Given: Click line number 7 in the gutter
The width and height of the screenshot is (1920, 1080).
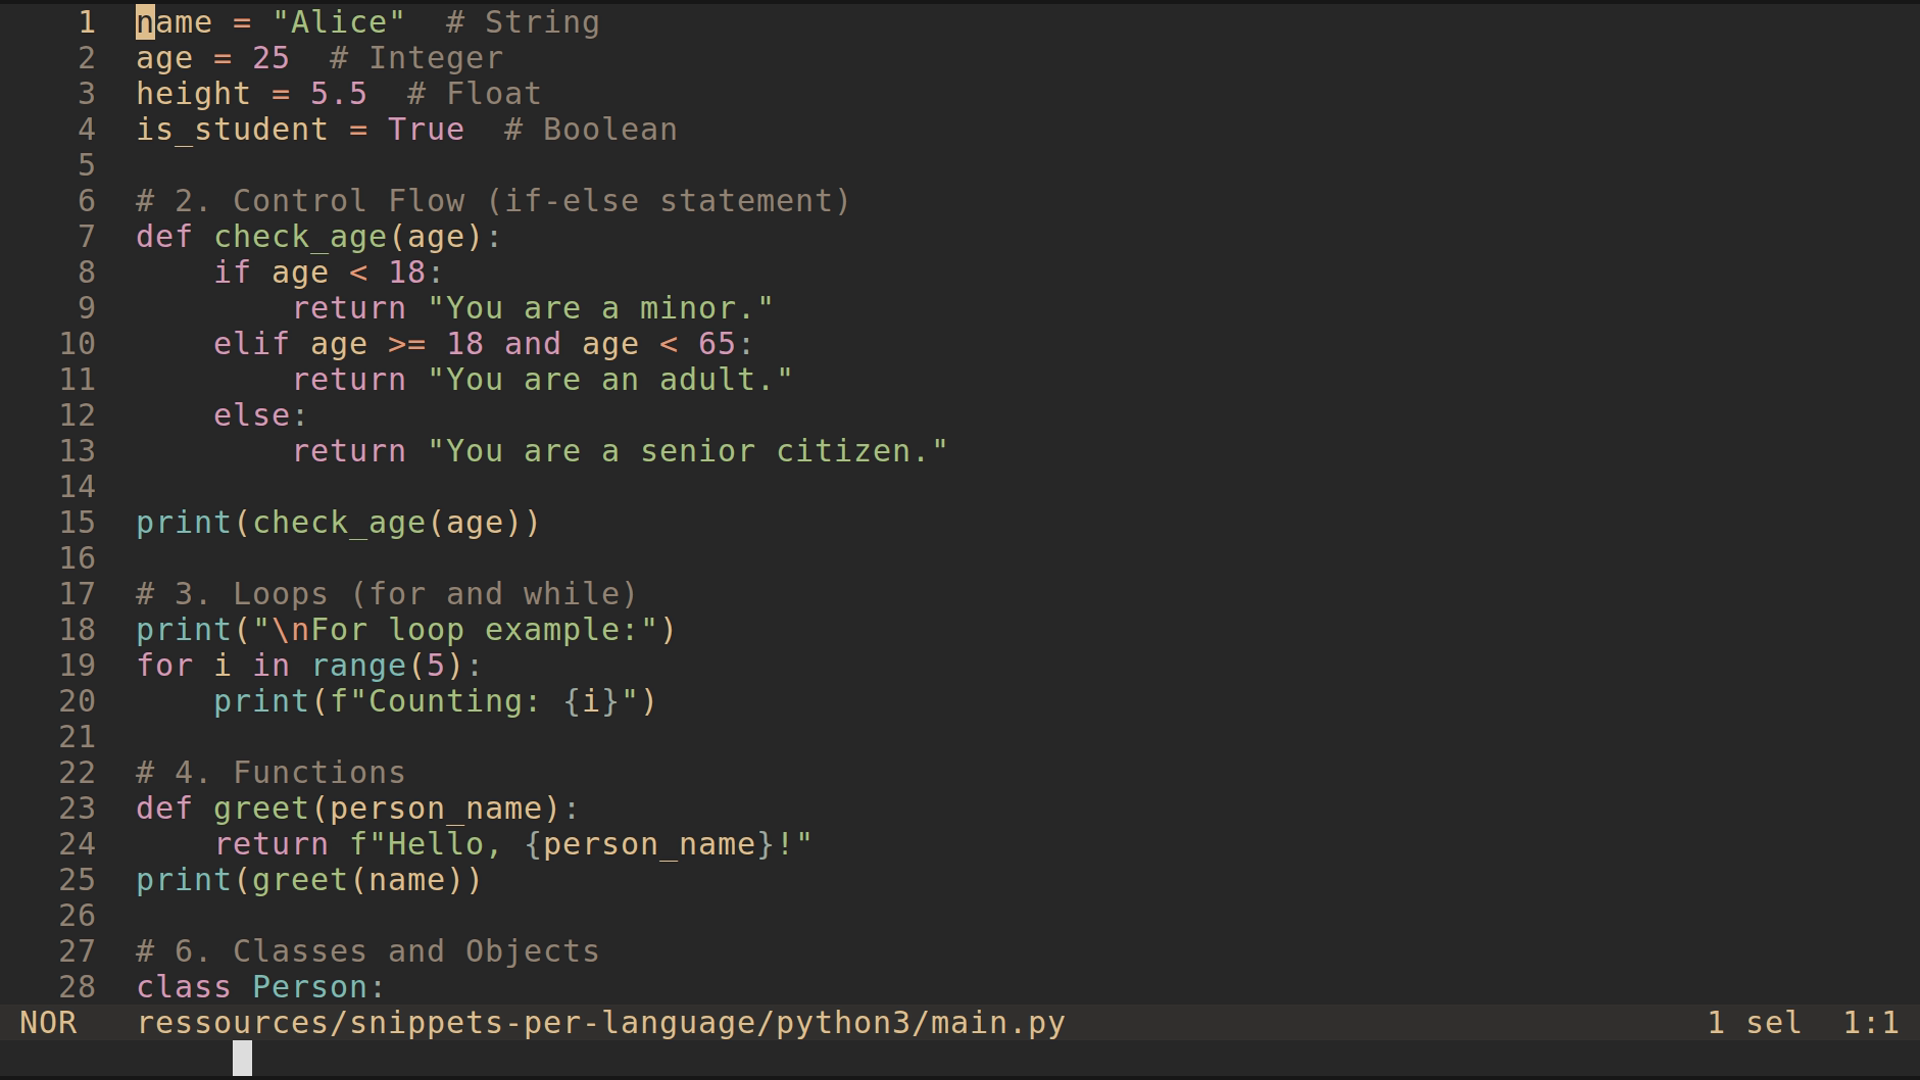Looking at the screenshot, I should [85, 236].
